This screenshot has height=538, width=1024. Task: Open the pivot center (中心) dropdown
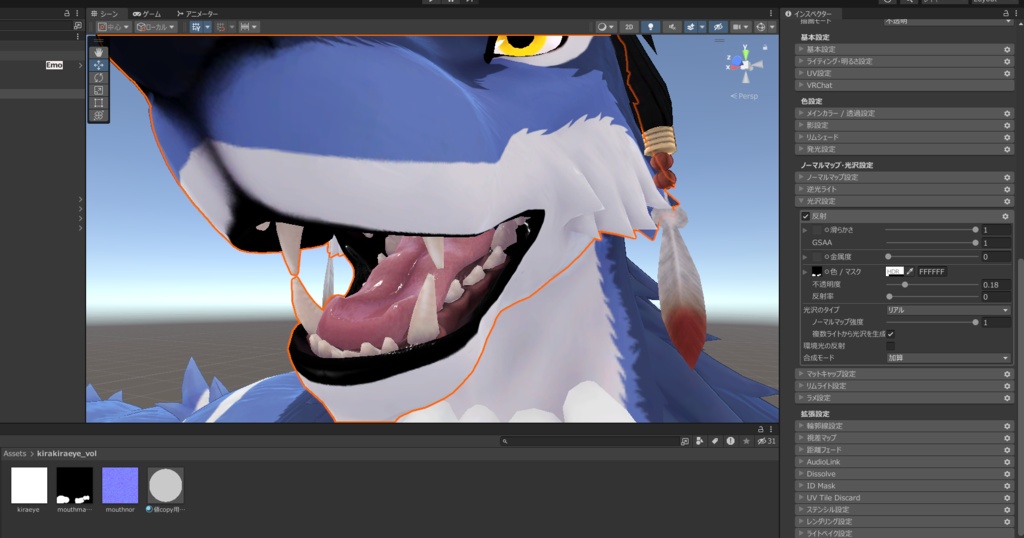(113, 27)
